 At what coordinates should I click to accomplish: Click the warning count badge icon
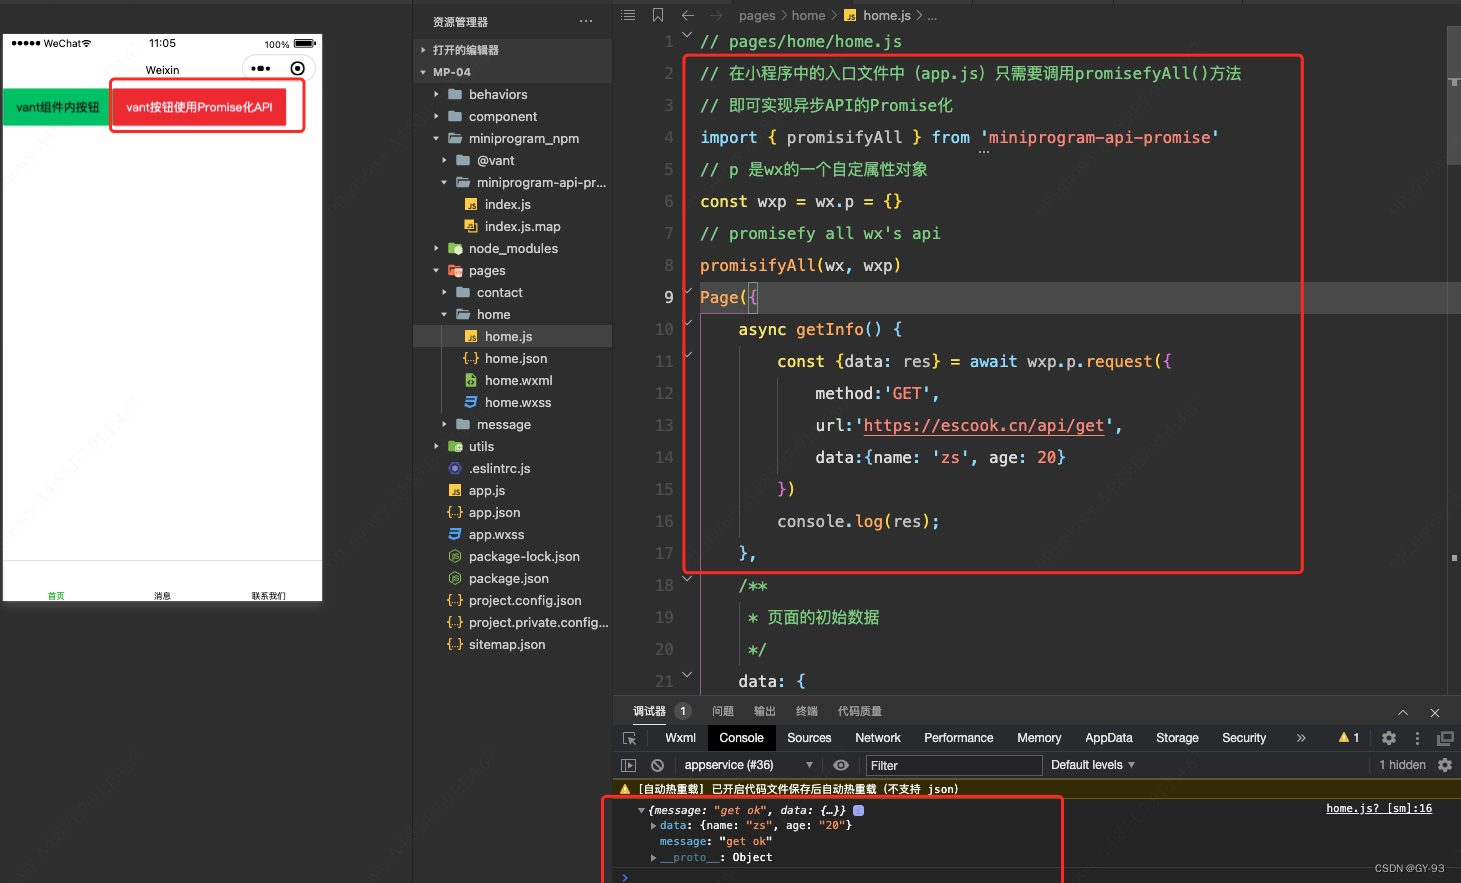pos(1349,738)
